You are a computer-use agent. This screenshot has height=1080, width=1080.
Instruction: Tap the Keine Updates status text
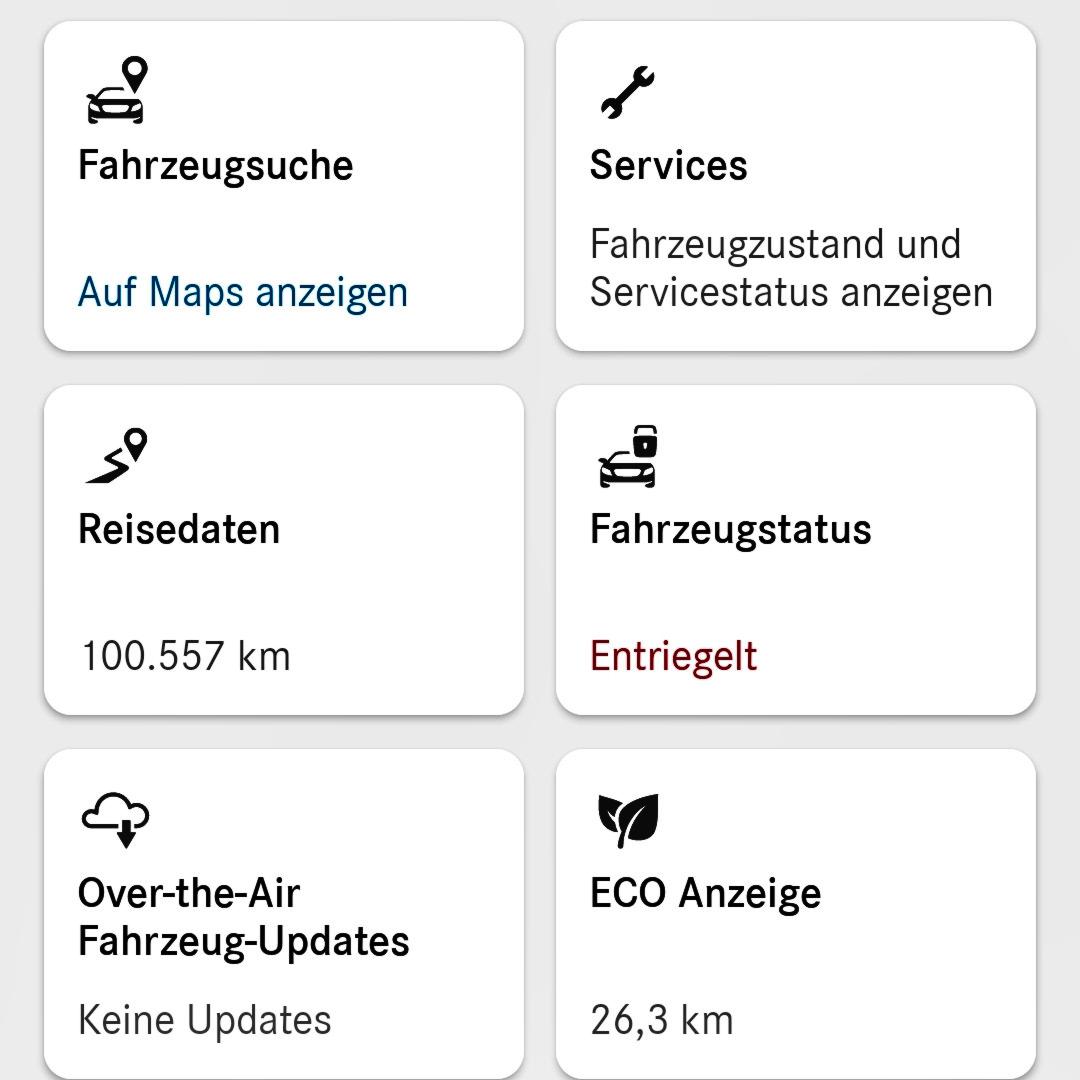(204, 1021)
